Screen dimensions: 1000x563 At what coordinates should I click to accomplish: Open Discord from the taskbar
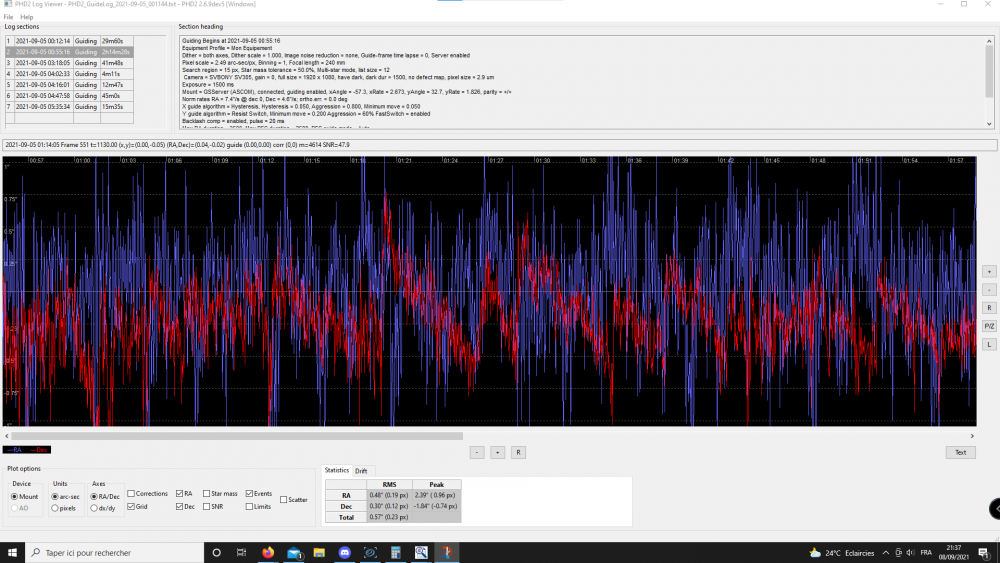point(344,552)
